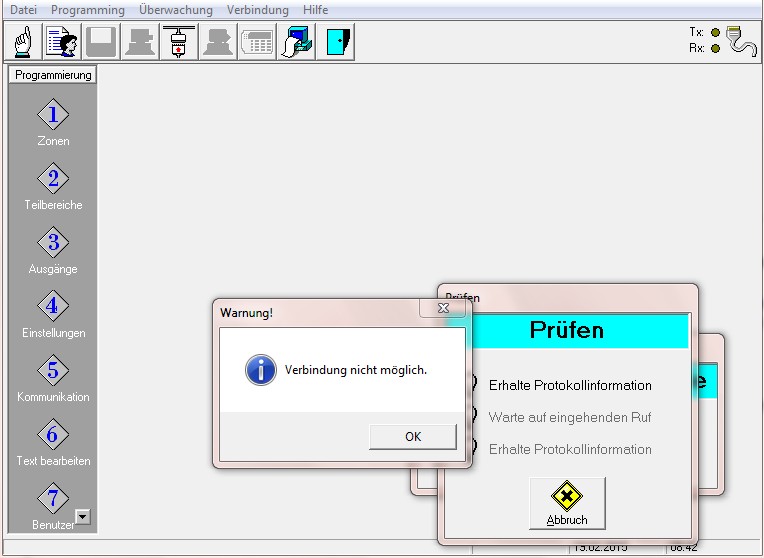Open Zonen programming step 1
This screenshot has width=764, height=558.
(53, 115)
